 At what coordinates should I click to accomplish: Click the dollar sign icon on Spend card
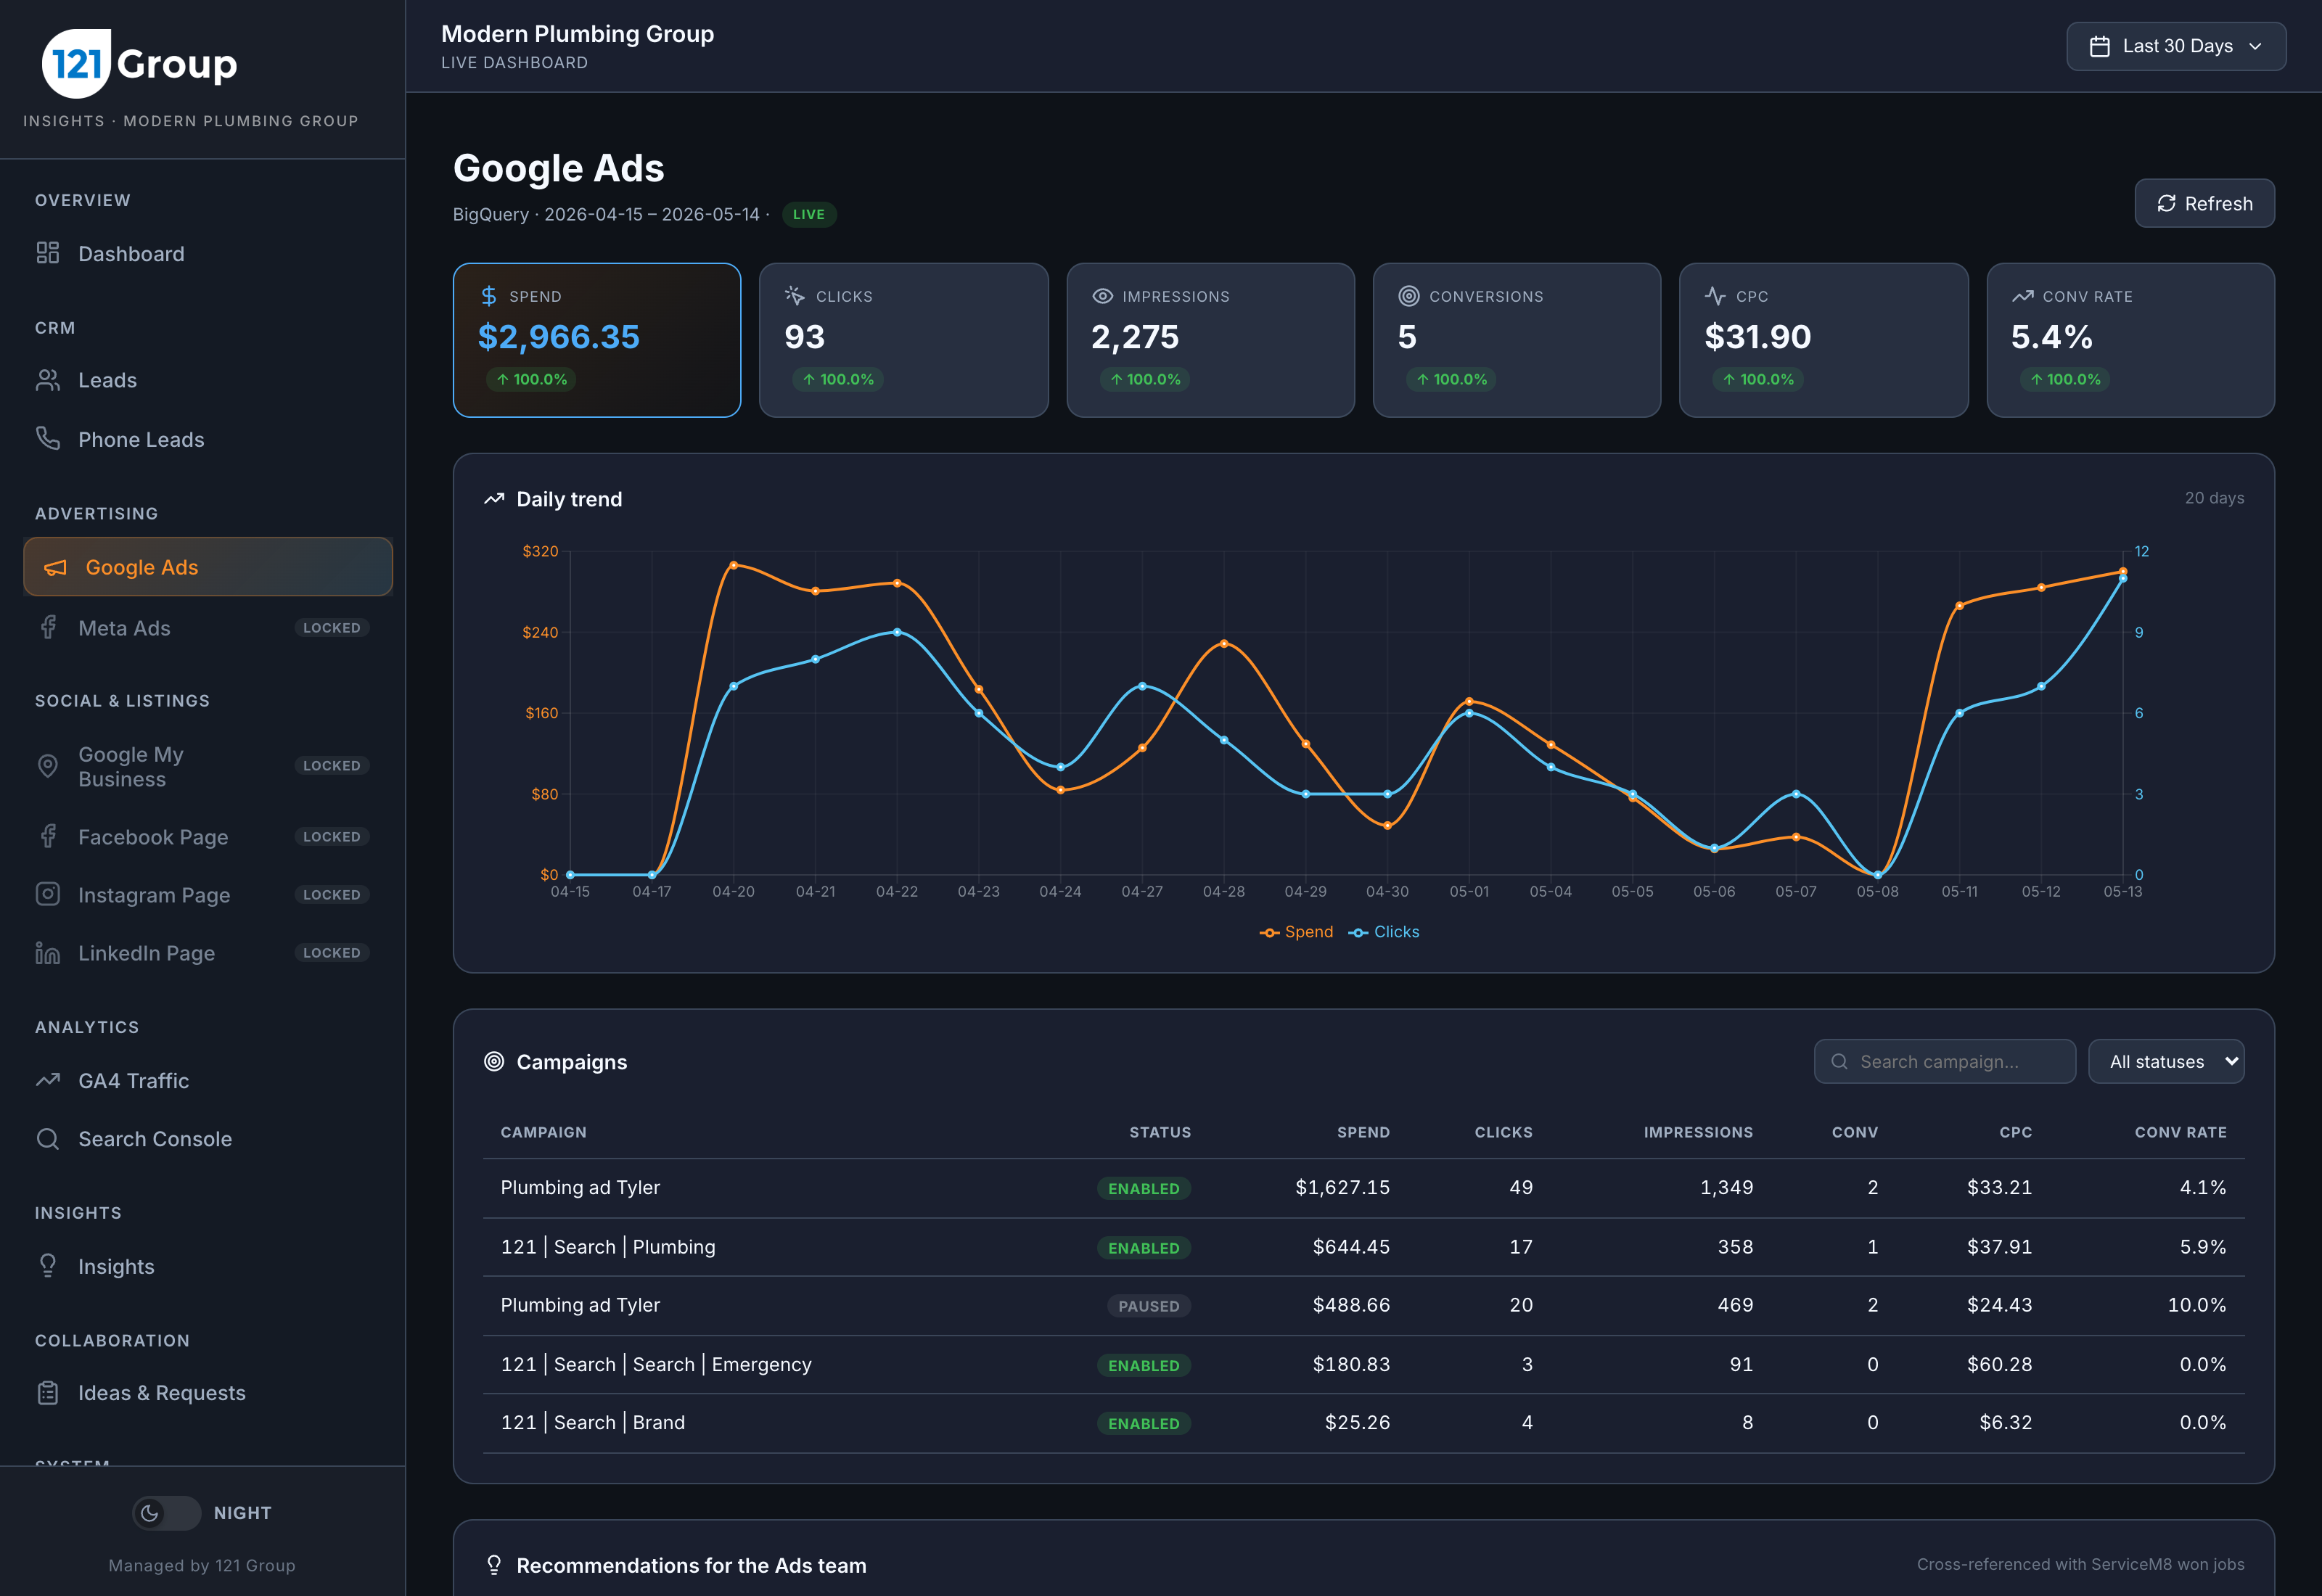click(489, 296)
